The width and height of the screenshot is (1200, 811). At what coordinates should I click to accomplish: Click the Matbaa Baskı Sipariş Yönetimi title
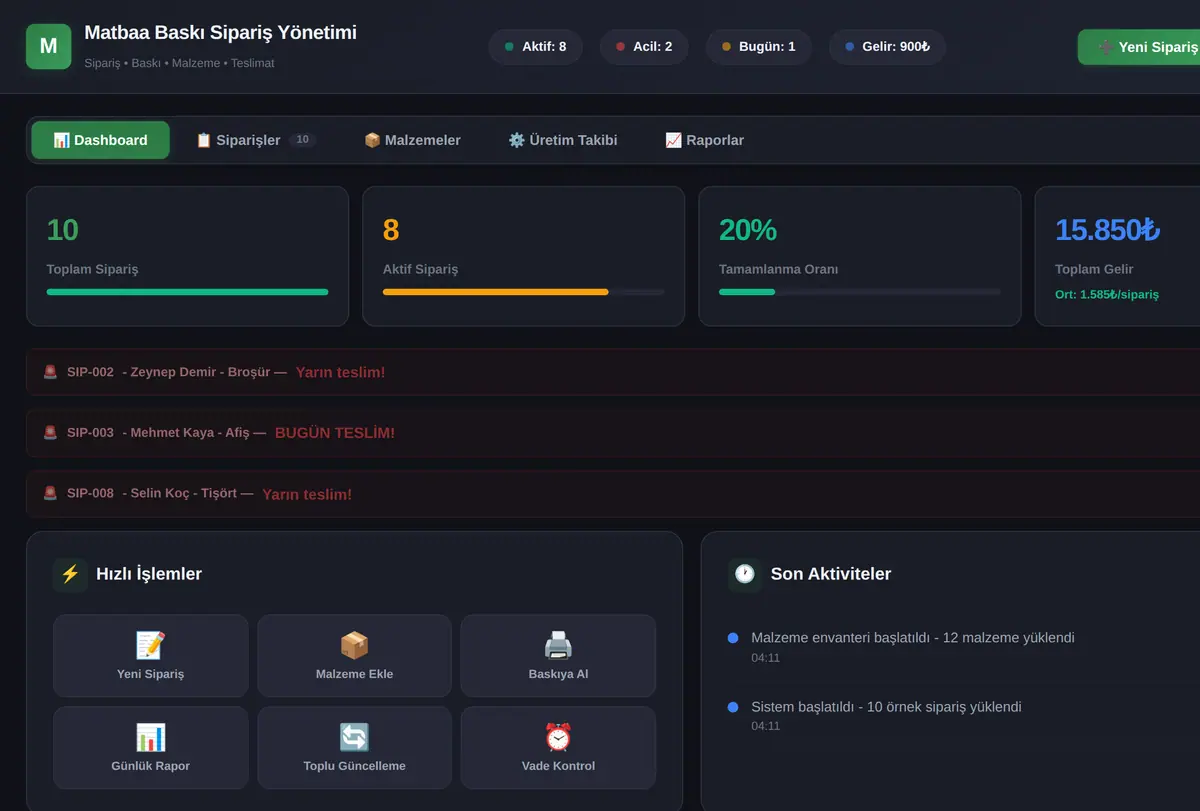coord(220,33)
